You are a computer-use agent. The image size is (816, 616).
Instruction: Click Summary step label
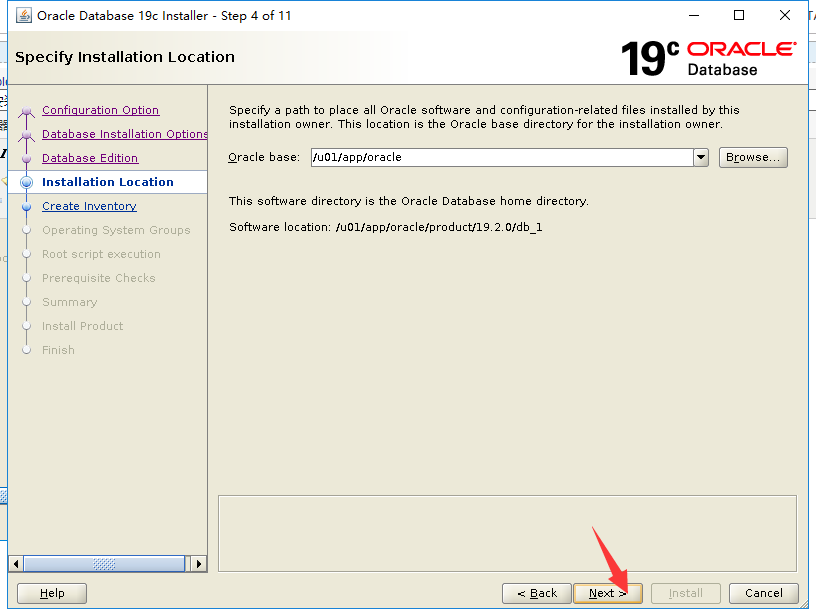[69, 302]
